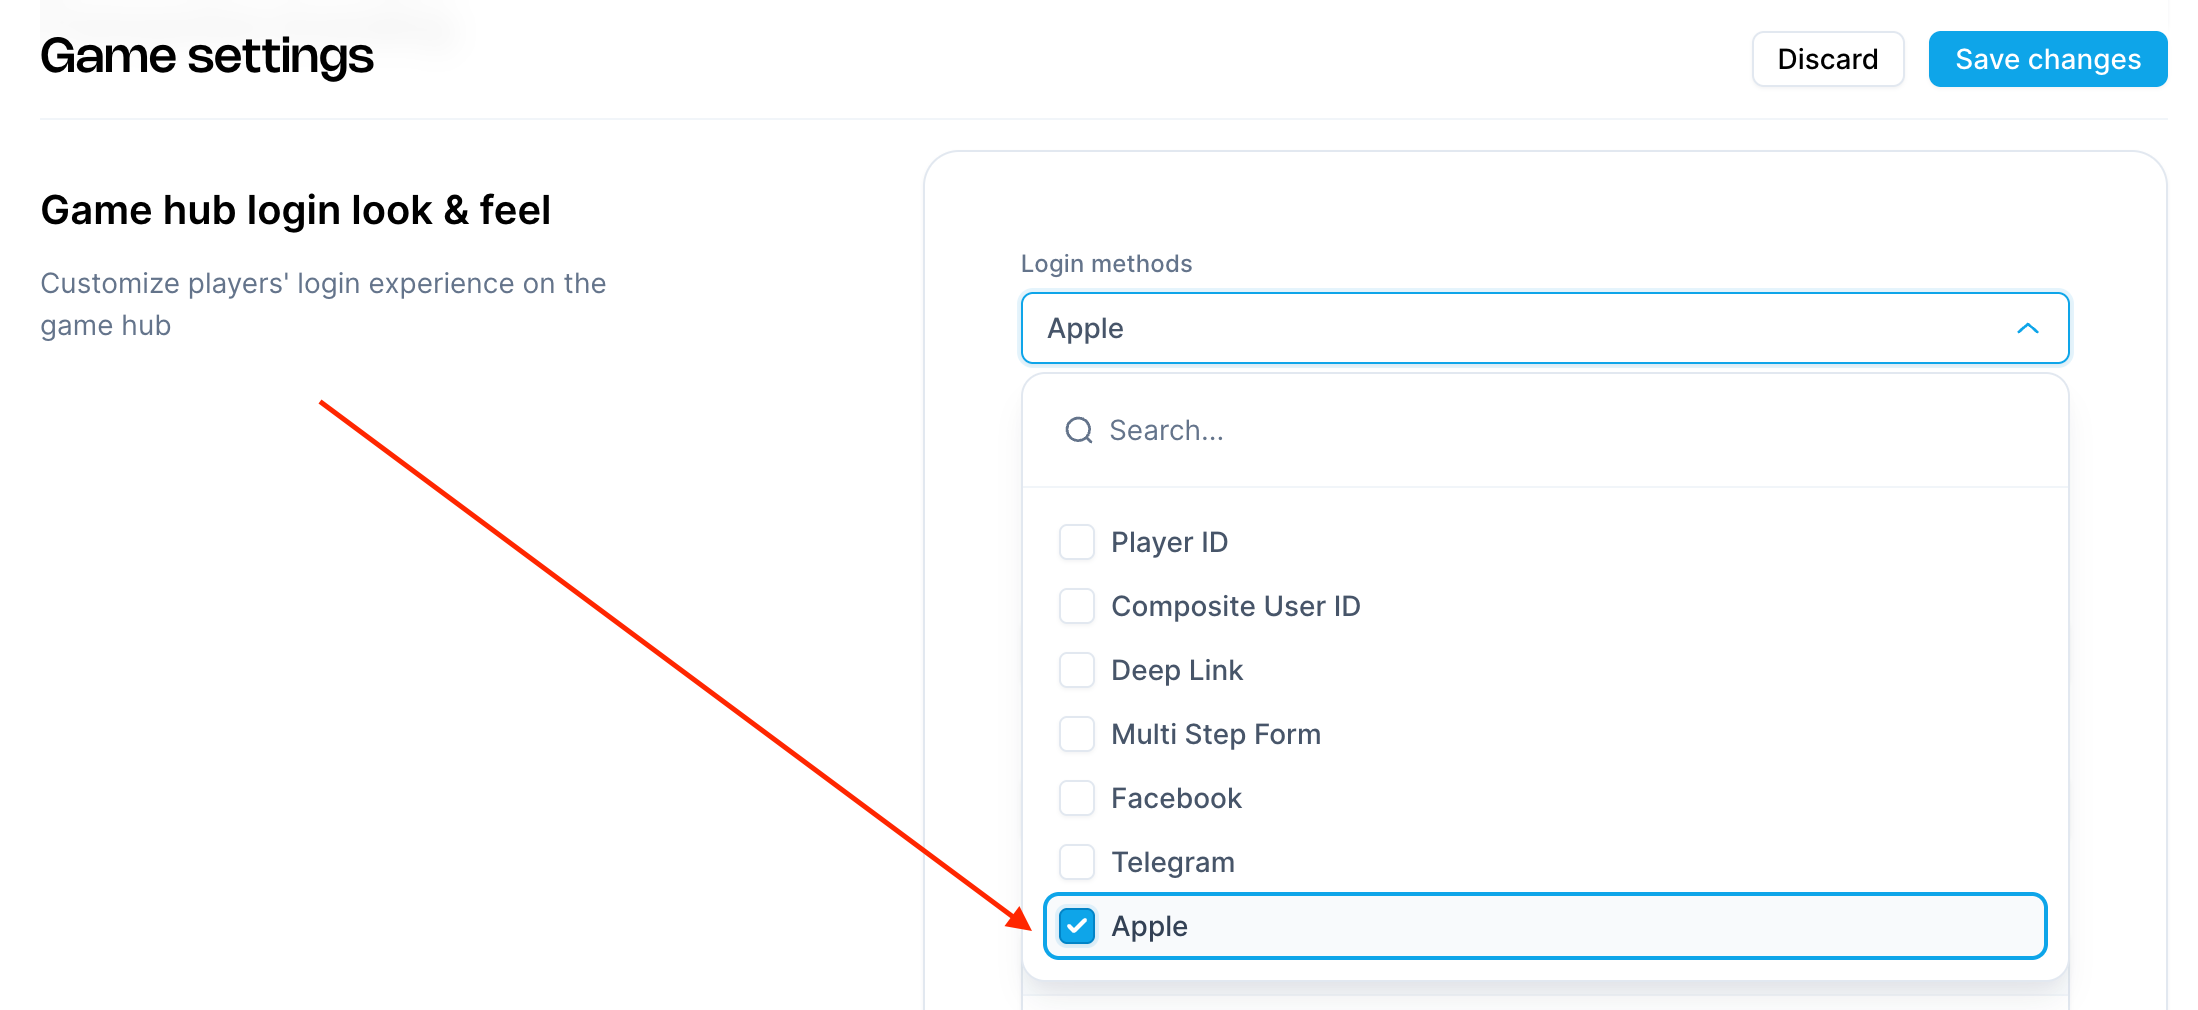The image size is (2198, 1010).
Task: Click the Telegram label text
Action: pos(1172,861)
